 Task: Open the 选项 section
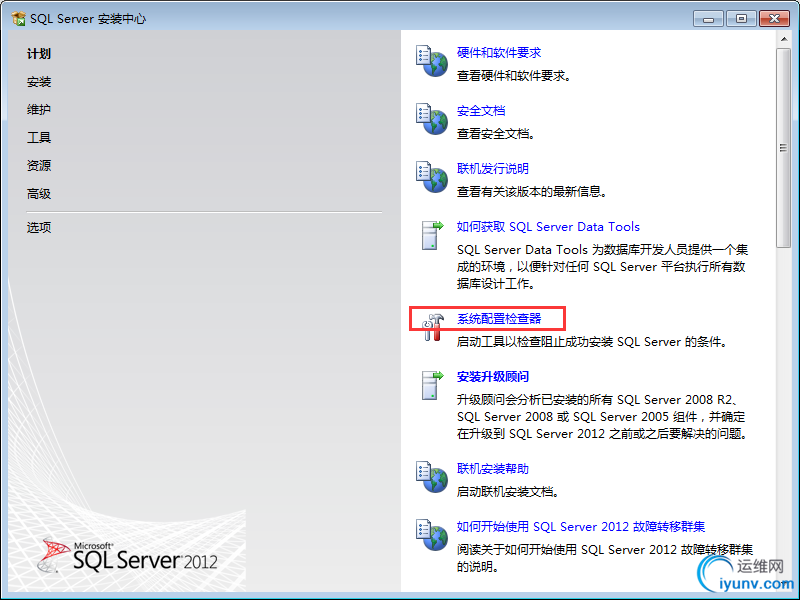coord(39,227)
